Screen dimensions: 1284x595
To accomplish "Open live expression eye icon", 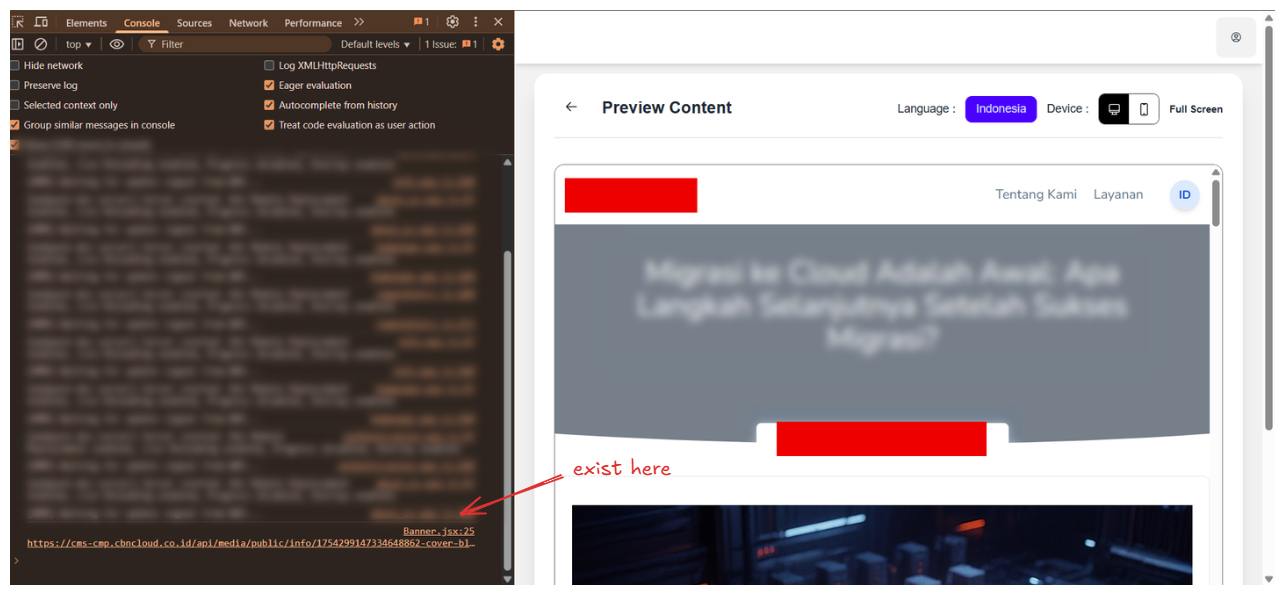I will click(x=117, y=44).
